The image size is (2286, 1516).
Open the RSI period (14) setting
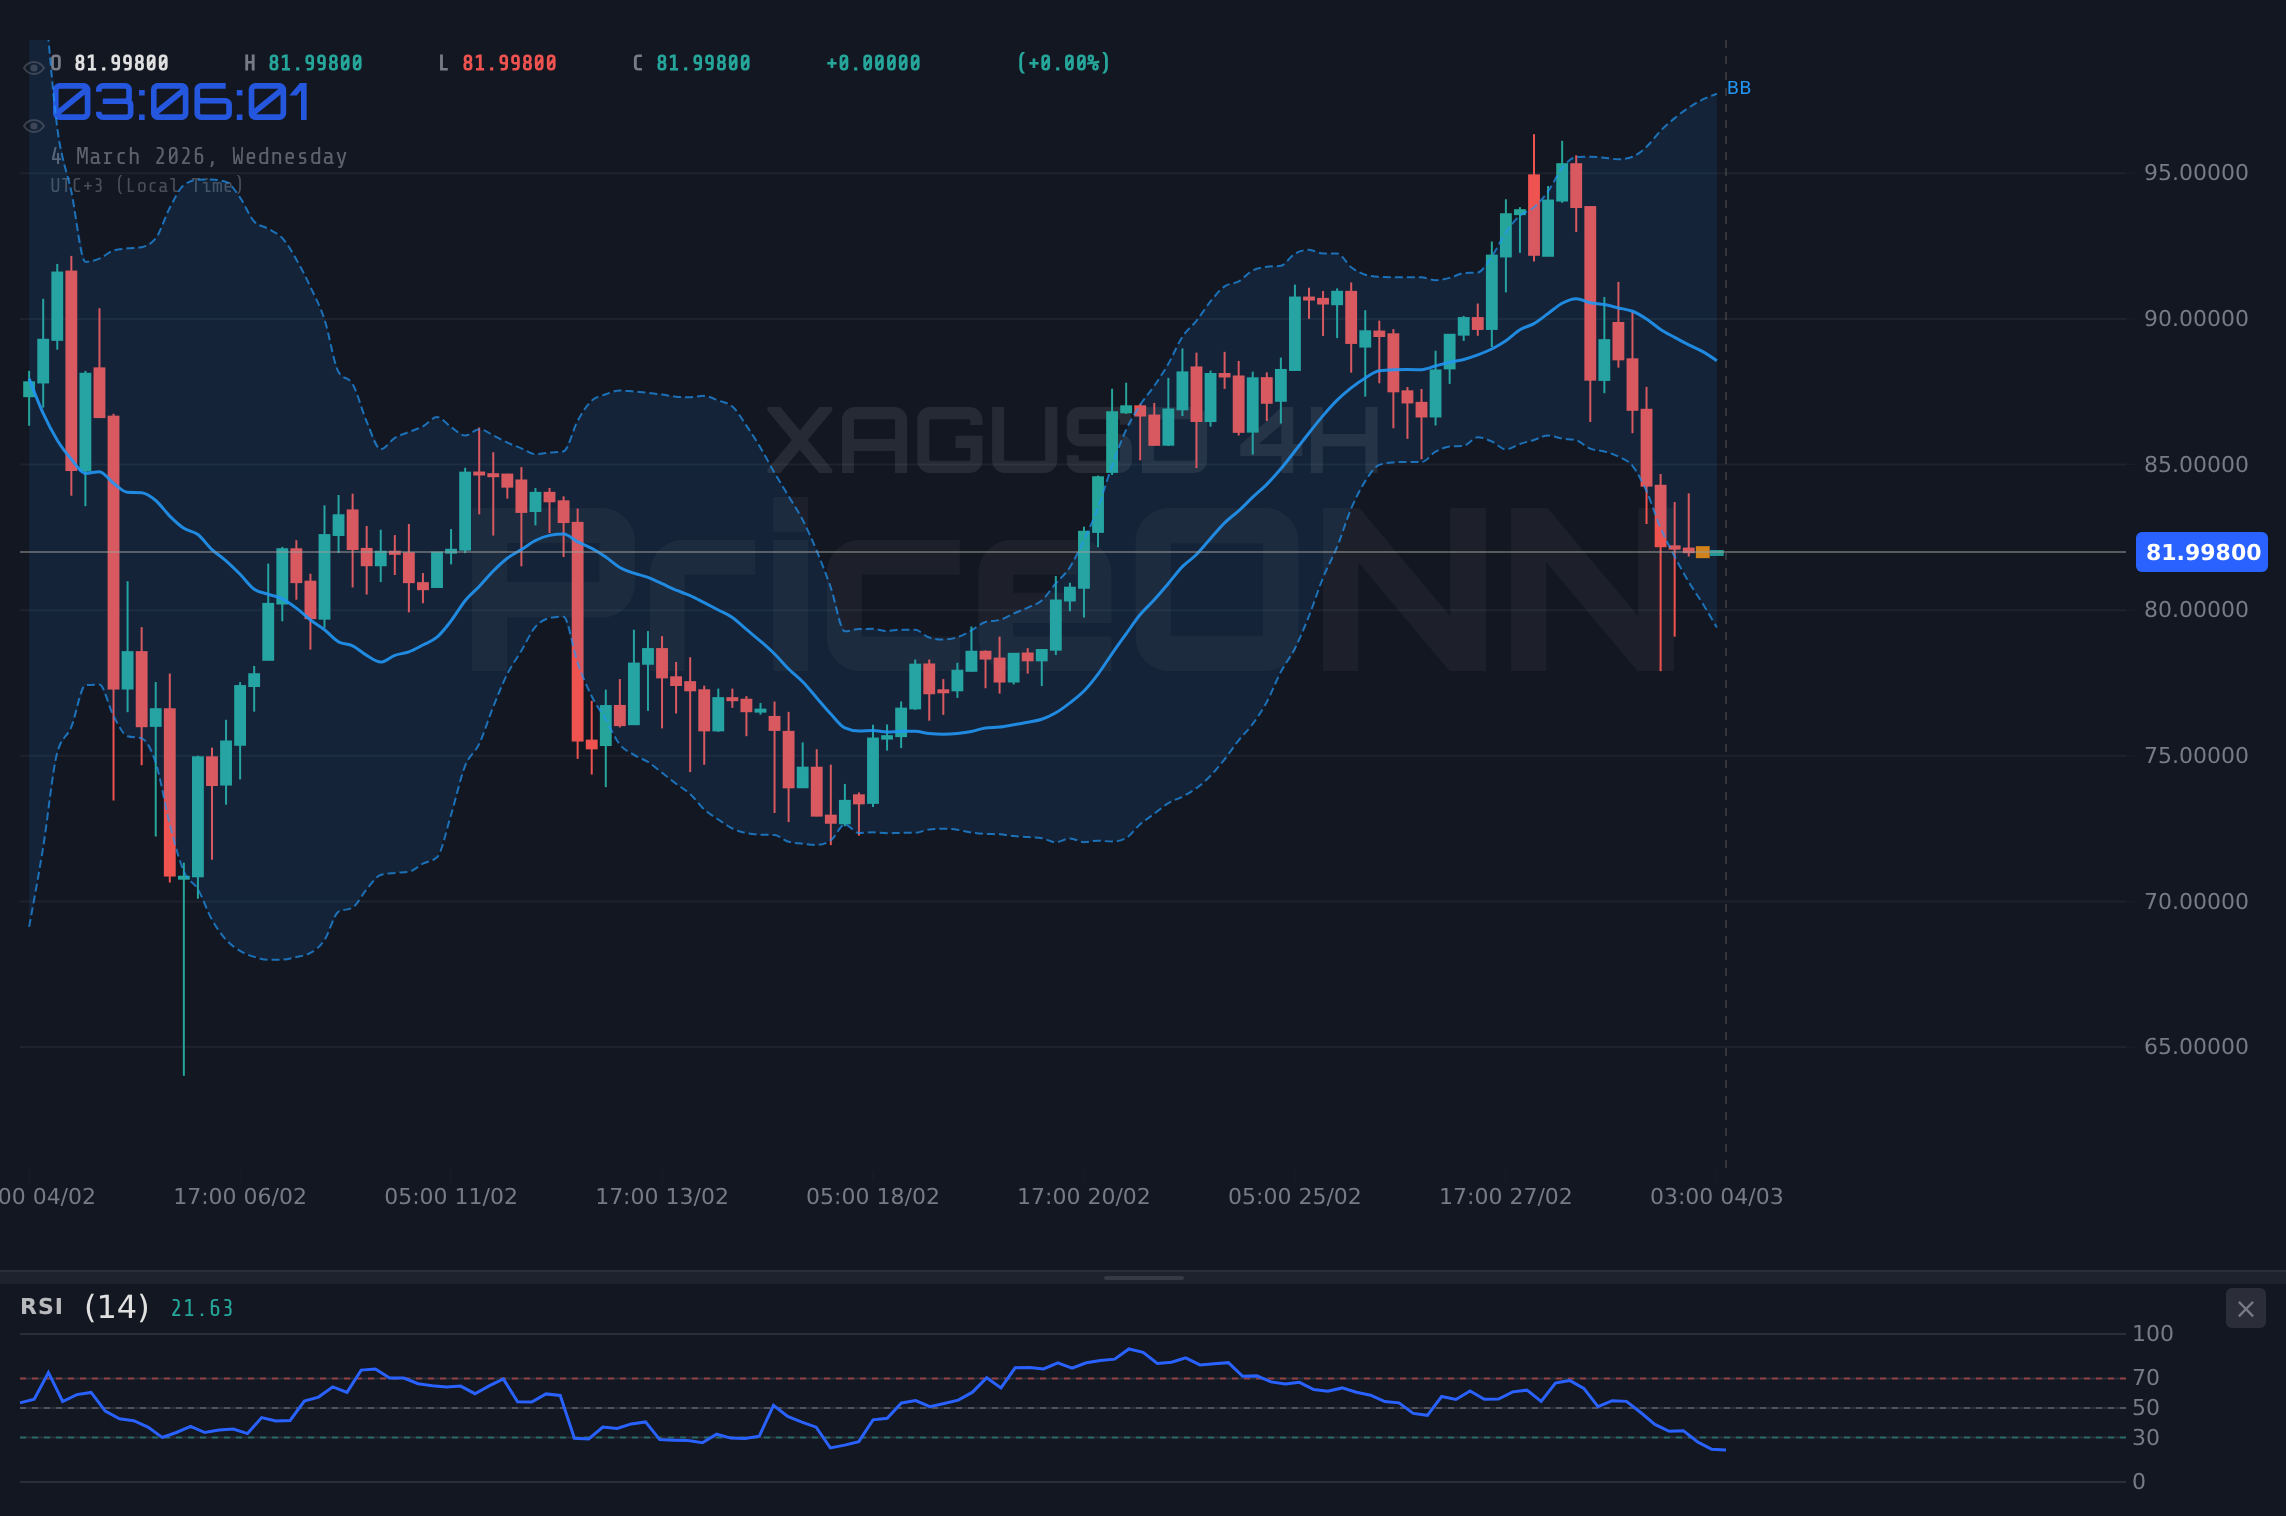point(115,1305)
